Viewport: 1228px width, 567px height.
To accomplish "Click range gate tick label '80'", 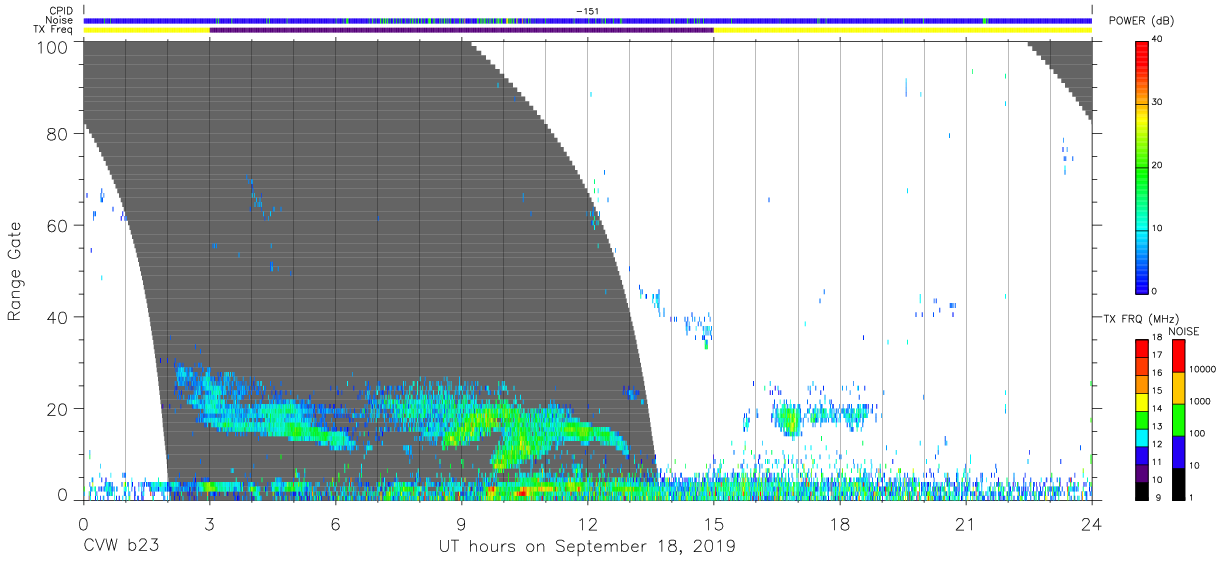I will 58,133.
